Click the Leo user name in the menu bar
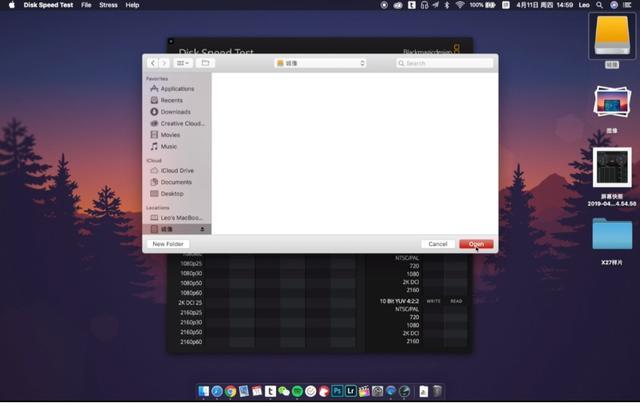This screenshot has height=403, width=640. point(584,5)
